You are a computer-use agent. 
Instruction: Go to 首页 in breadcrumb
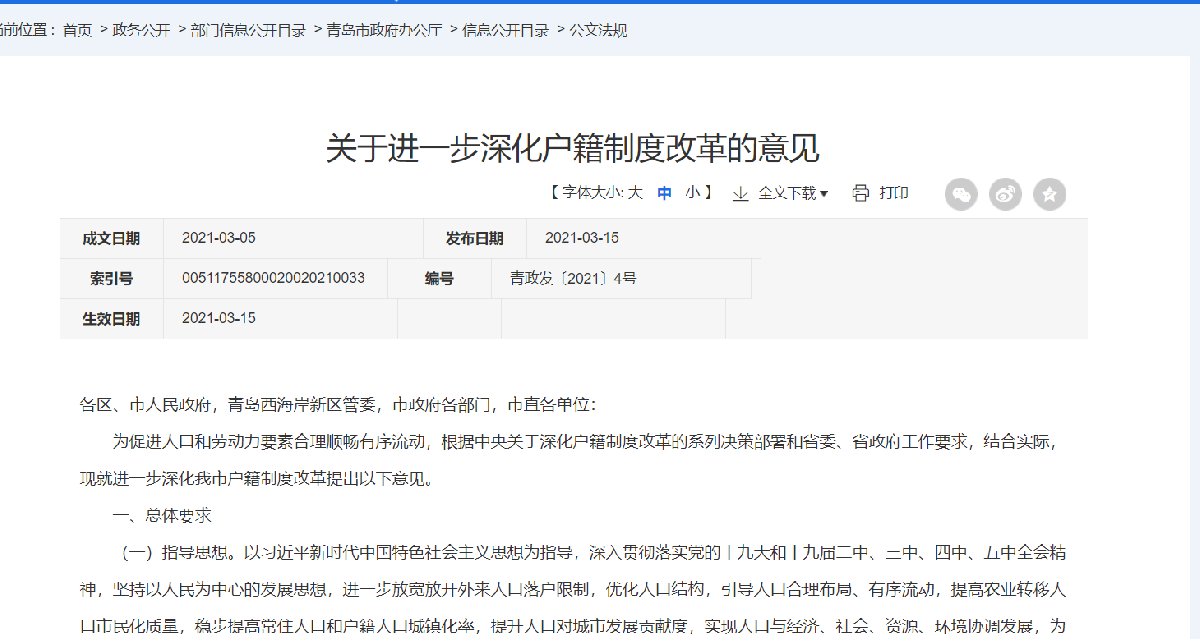pyautogui.click(x=77, y=31)
